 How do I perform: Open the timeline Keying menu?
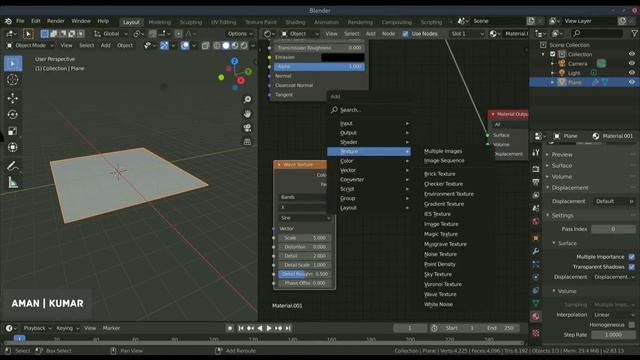click(x=67, y=328)
